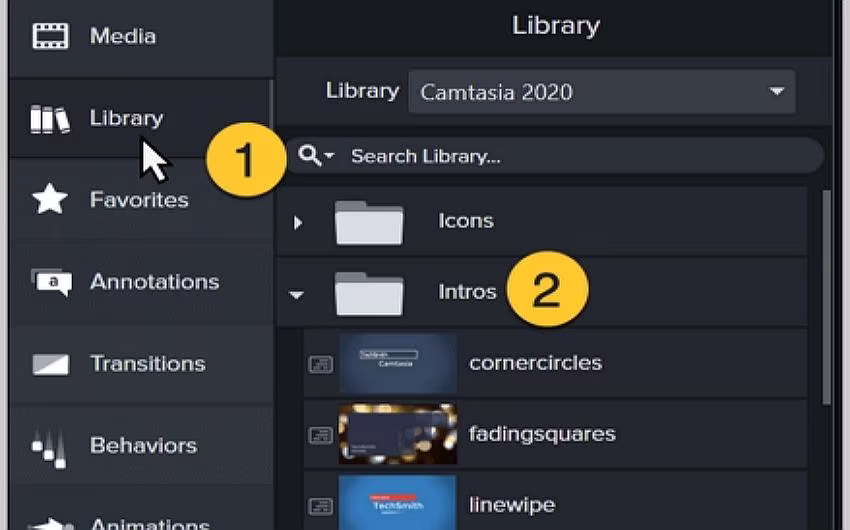This screenshot has height=530, width=850.
Task: Click the Annotations callout icon
Action: coord(52,282)
